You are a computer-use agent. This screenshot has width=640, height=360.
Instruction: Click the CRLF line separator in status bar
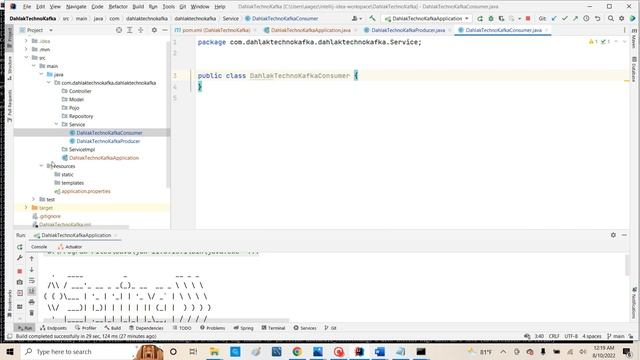(554, 336)
